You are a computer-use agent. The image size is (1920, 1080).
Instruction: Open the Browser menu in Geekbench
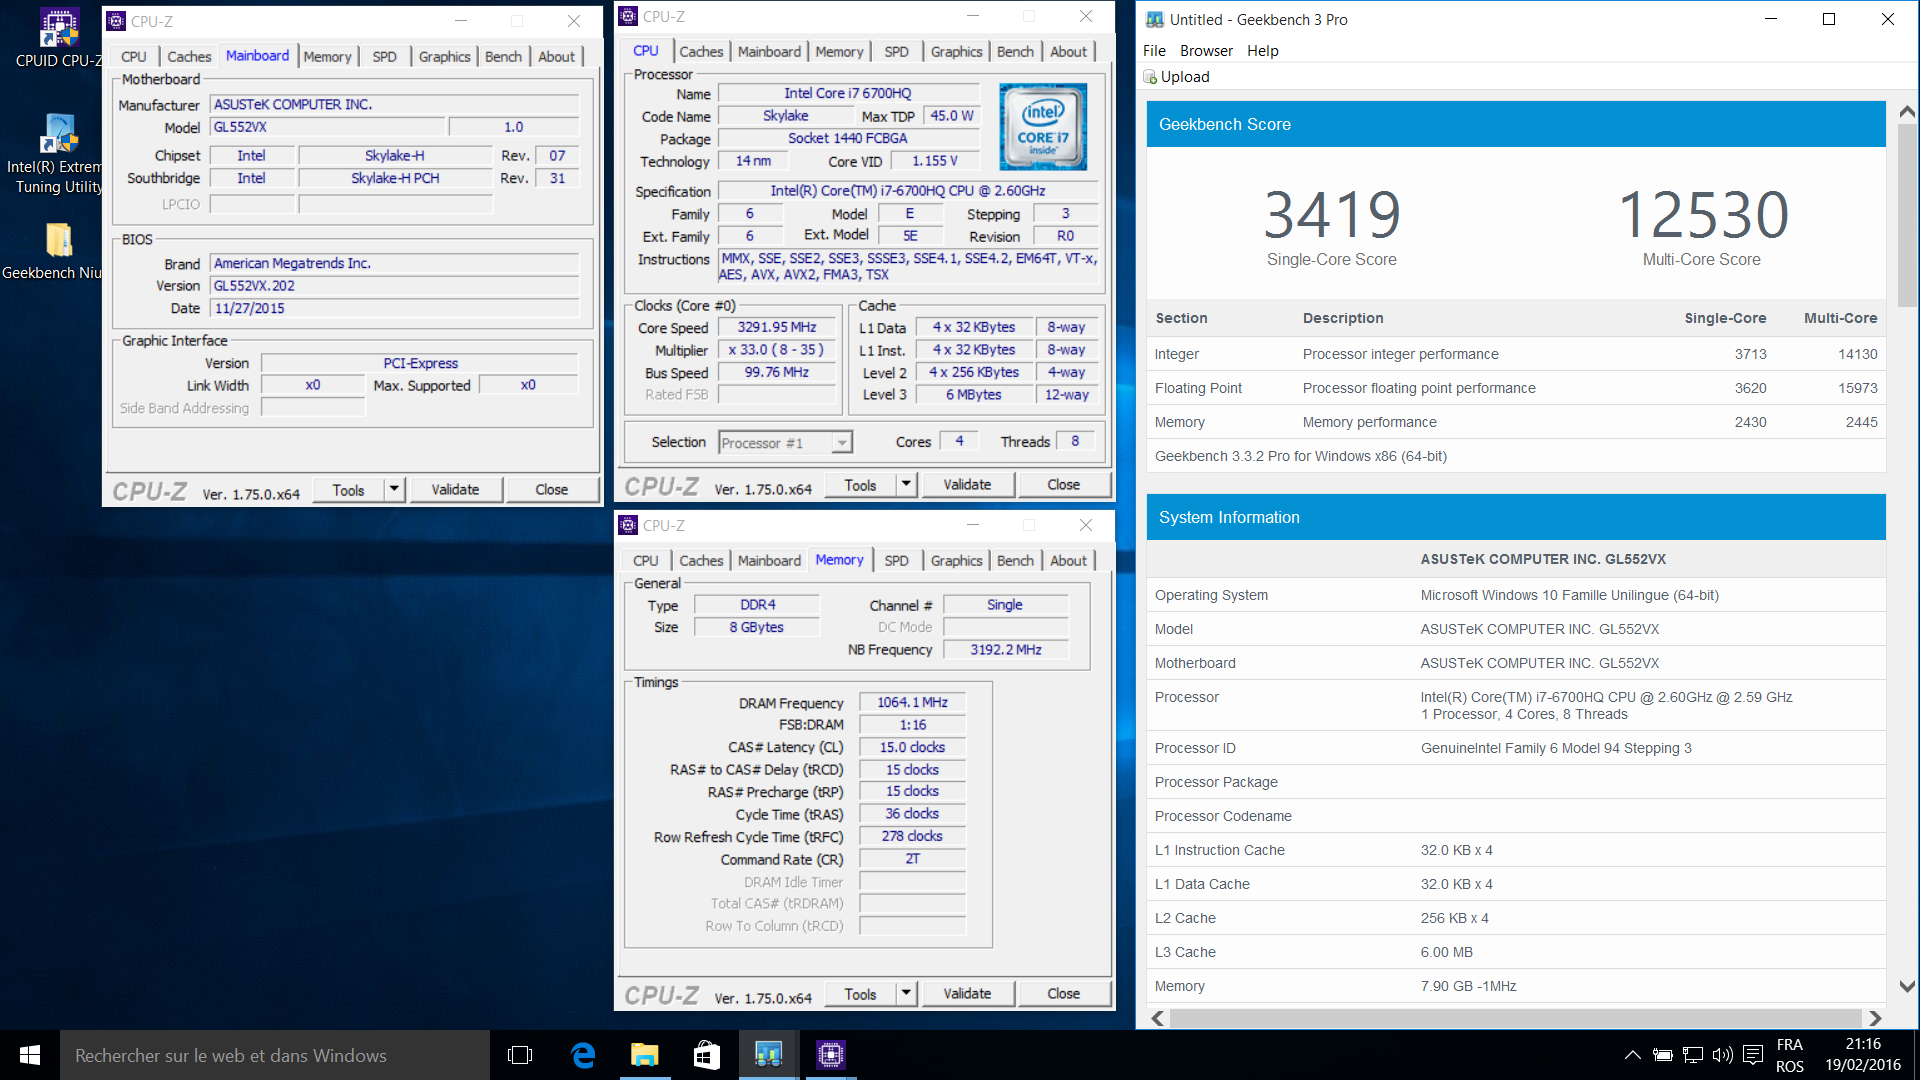tap(1206, 51)
